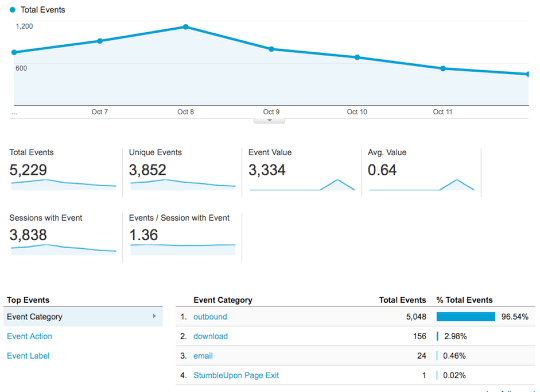Viewport: 540px width, 392px height.
Task: Click the 600 axis label on chart
Action: click(x=21, y=68)
